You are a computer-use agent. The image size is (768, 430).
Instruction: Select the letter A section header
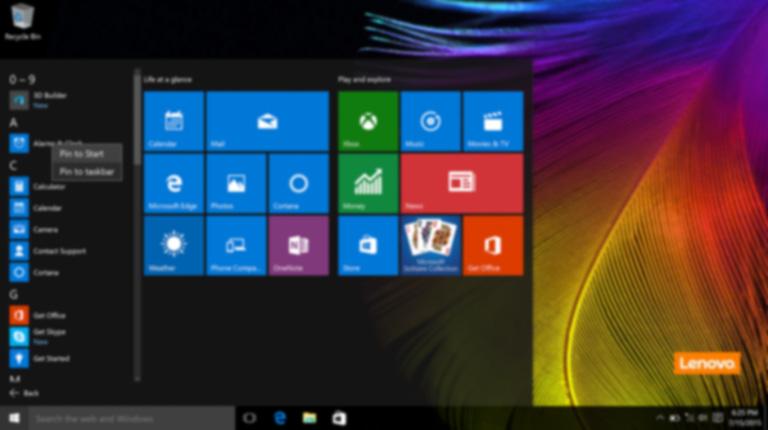pyautogui.click(x=13, y=122)
